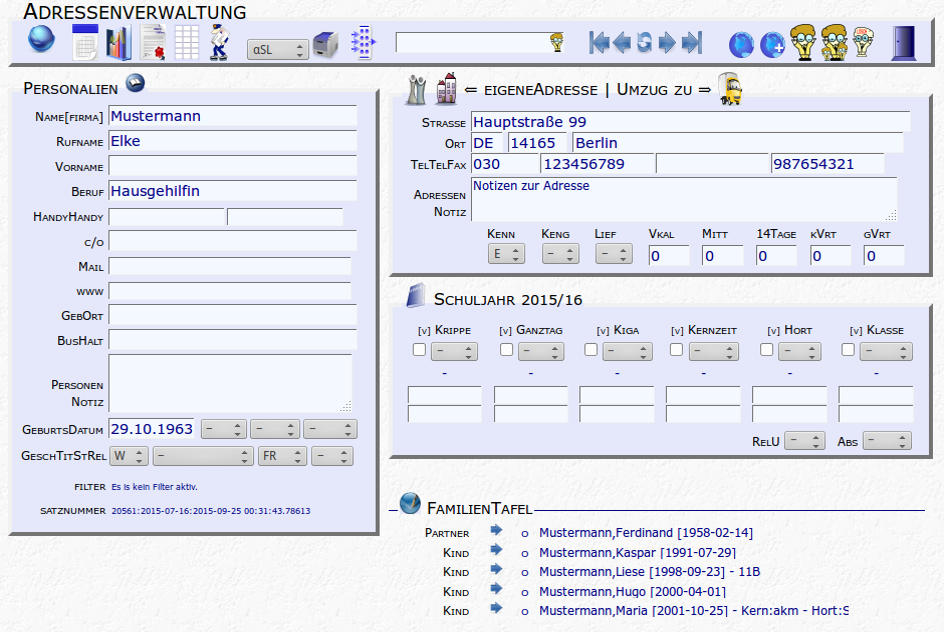This screenshot has width=944, height=632.
Task: Click the printer icon in toolbar
Action: (x=326, y=45)
